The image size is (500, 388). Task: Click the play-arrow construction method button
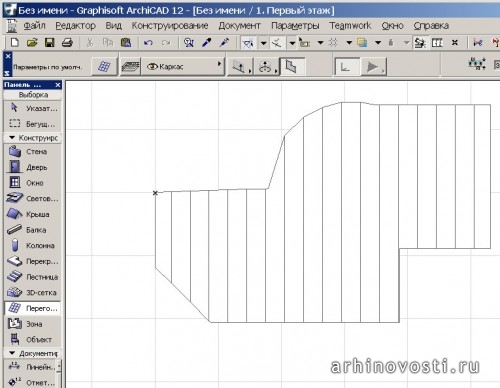374,67
